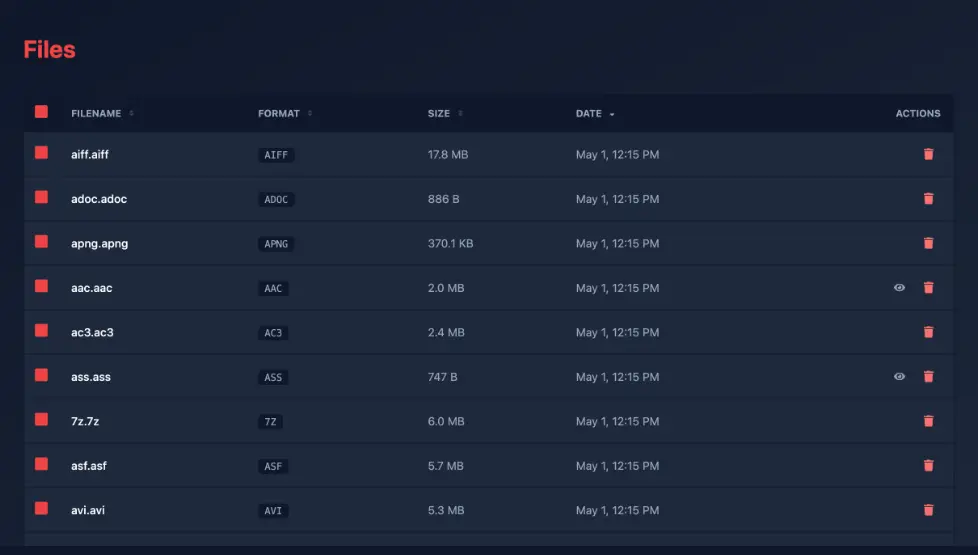Image resolution: width=978 pixels, height=555 pixels.
Task: Click the 7z.7z filename
Action: pyautogui.click(x=85, y=422)
